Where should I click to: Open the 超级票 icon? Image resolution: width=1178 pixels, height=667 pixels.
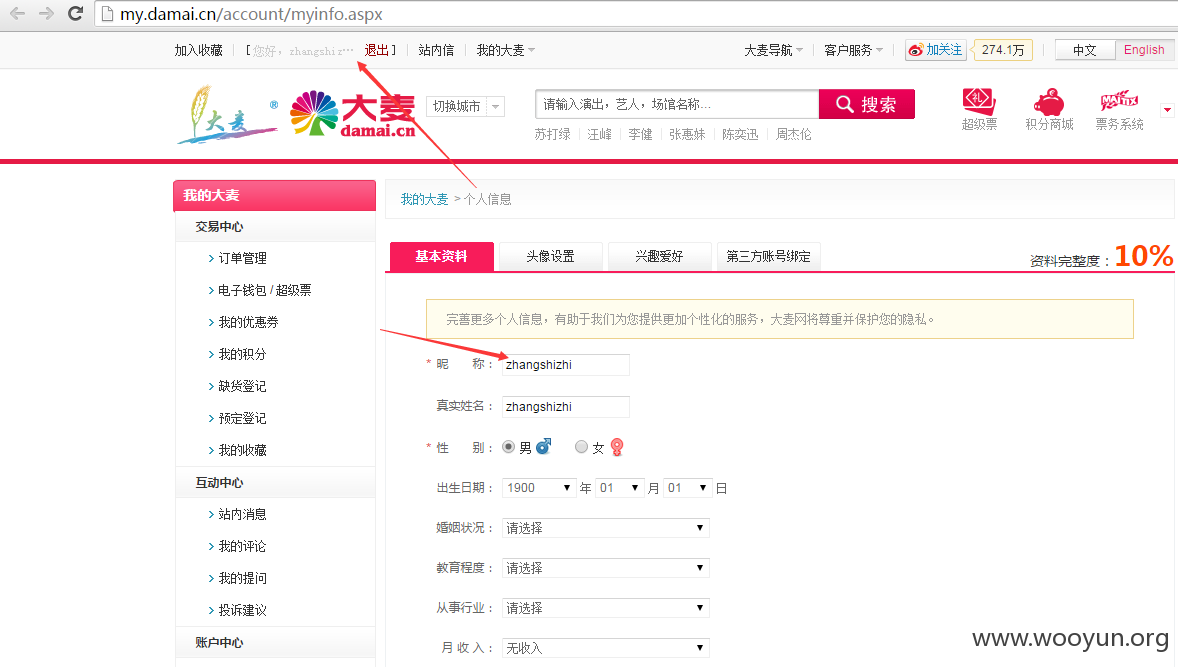979,101
